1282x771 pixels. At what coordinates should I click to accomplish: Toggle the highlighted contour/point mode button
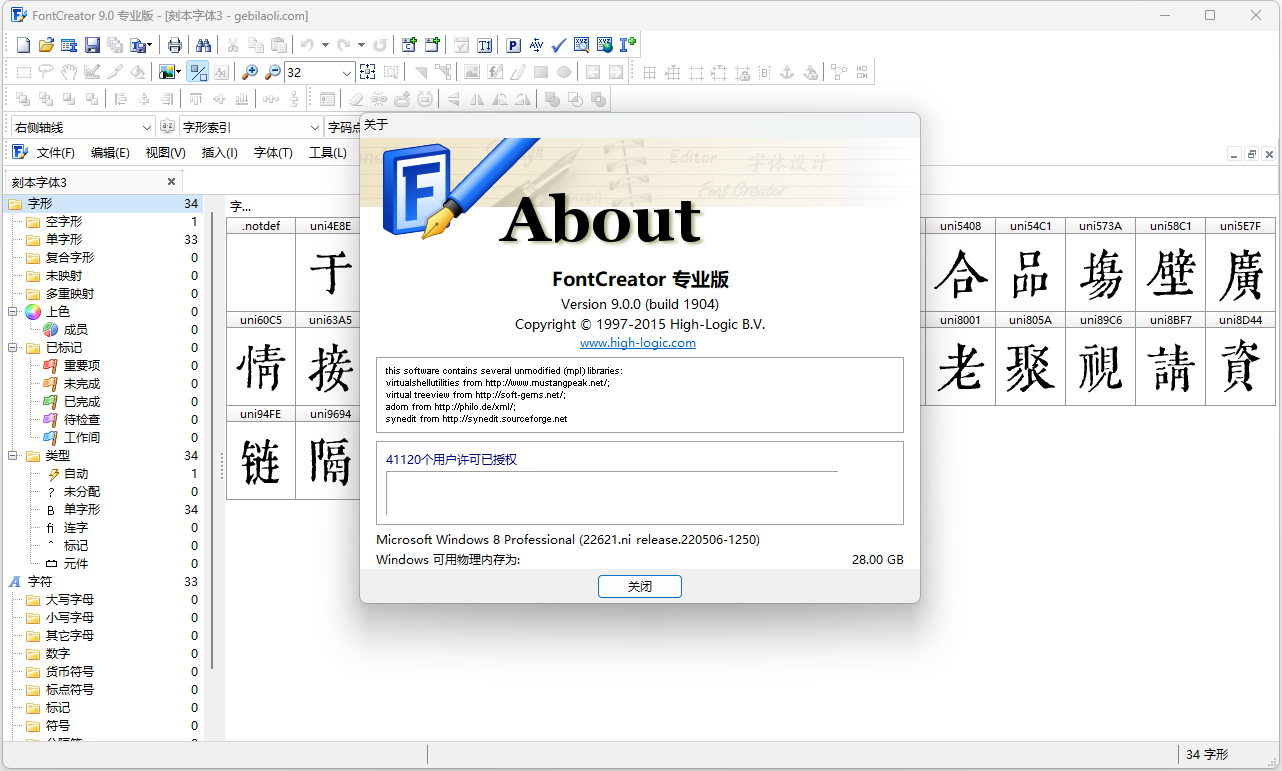198,72
